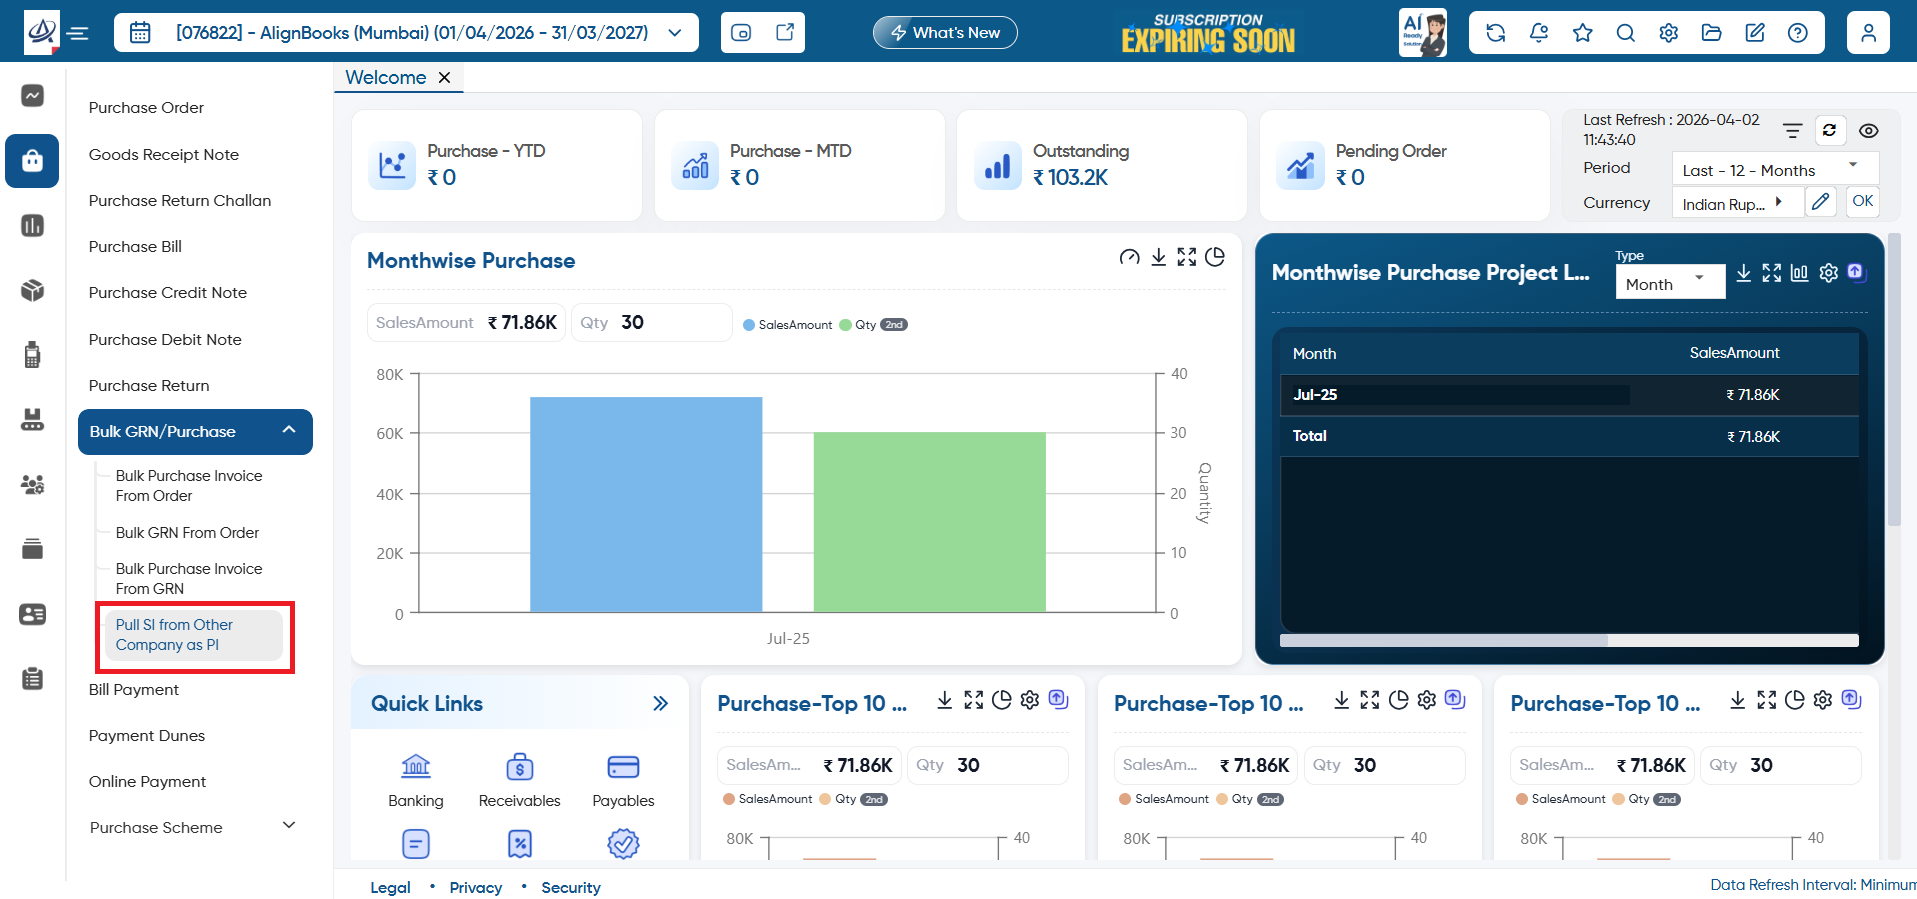1917x899 pixels.
Task: Open the Privacy link in footer
Action: tap(476, 887)
